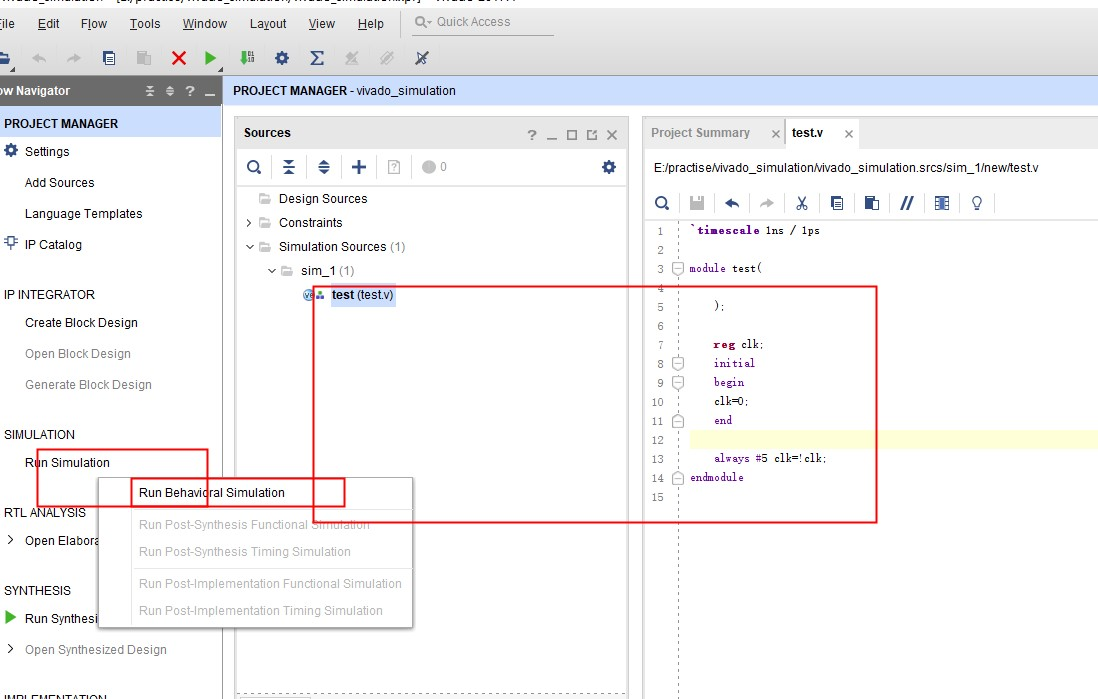Collapse initial block fold marker
The image size is (1098, 699).
(678, 363)
